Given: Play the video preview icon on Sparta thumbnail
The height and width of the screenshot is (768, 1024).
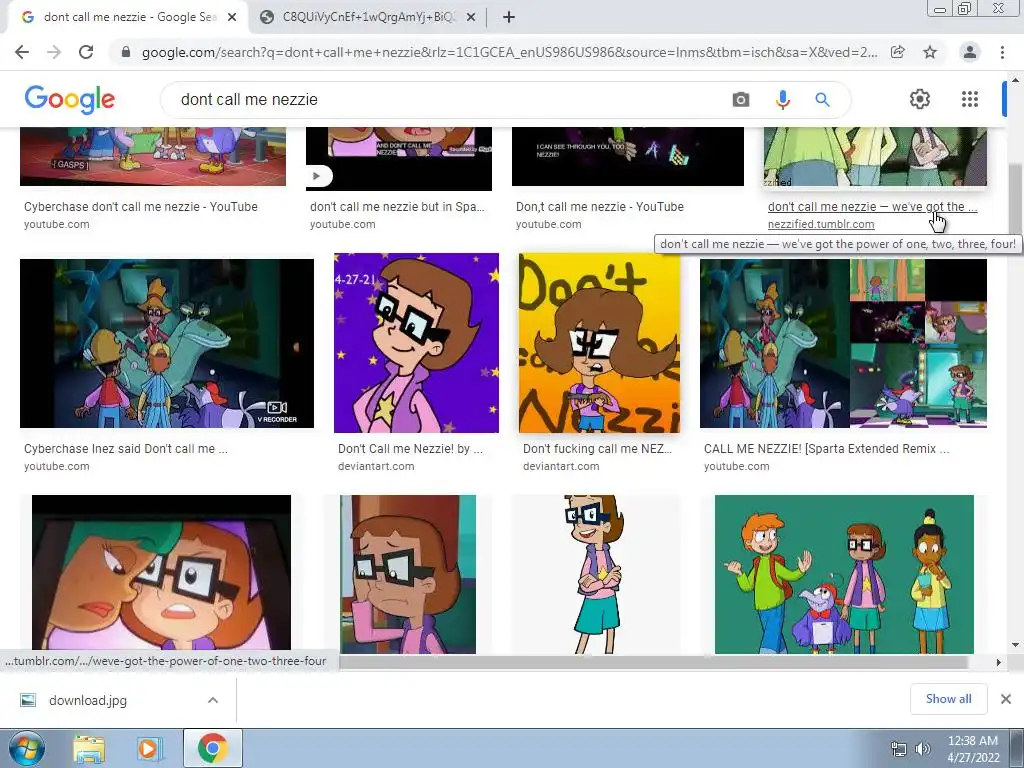Looking at the screenshot, I should [318, 175].
